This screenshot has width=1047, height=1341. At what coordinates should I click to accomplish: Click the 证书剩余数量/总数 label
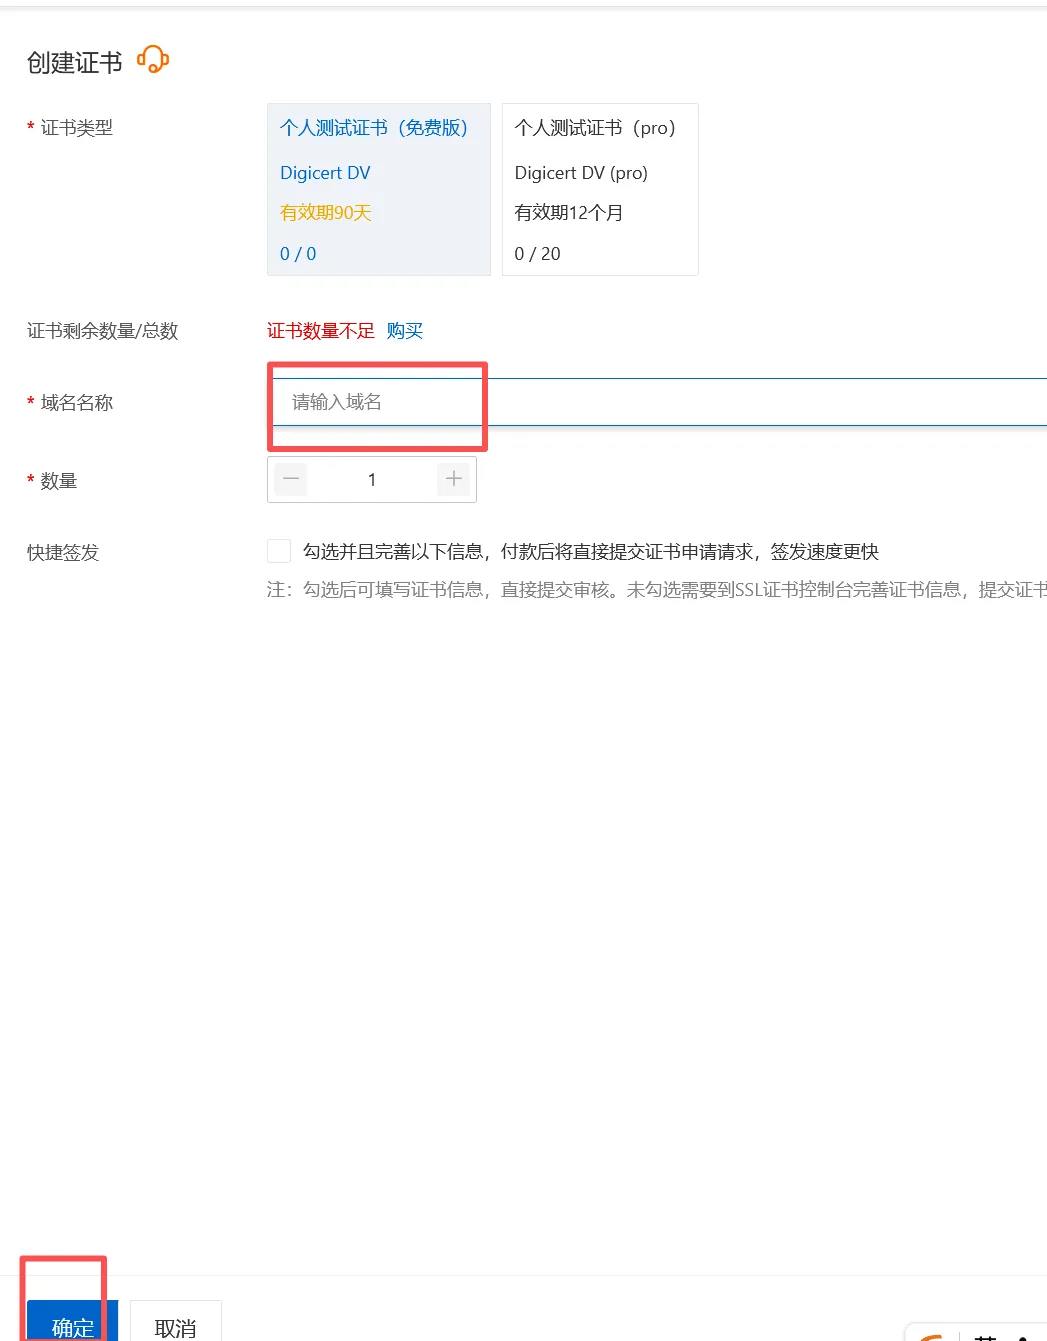pyautogui.click(x=103, y=331)
